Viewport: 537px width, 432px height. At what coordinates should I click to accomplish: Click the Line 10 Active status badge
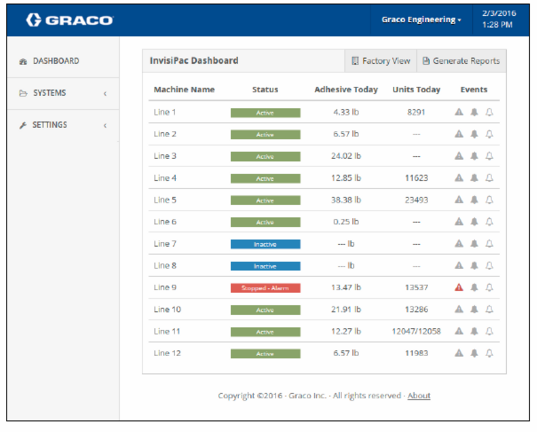pyautogui.click(x=265, y=310)
